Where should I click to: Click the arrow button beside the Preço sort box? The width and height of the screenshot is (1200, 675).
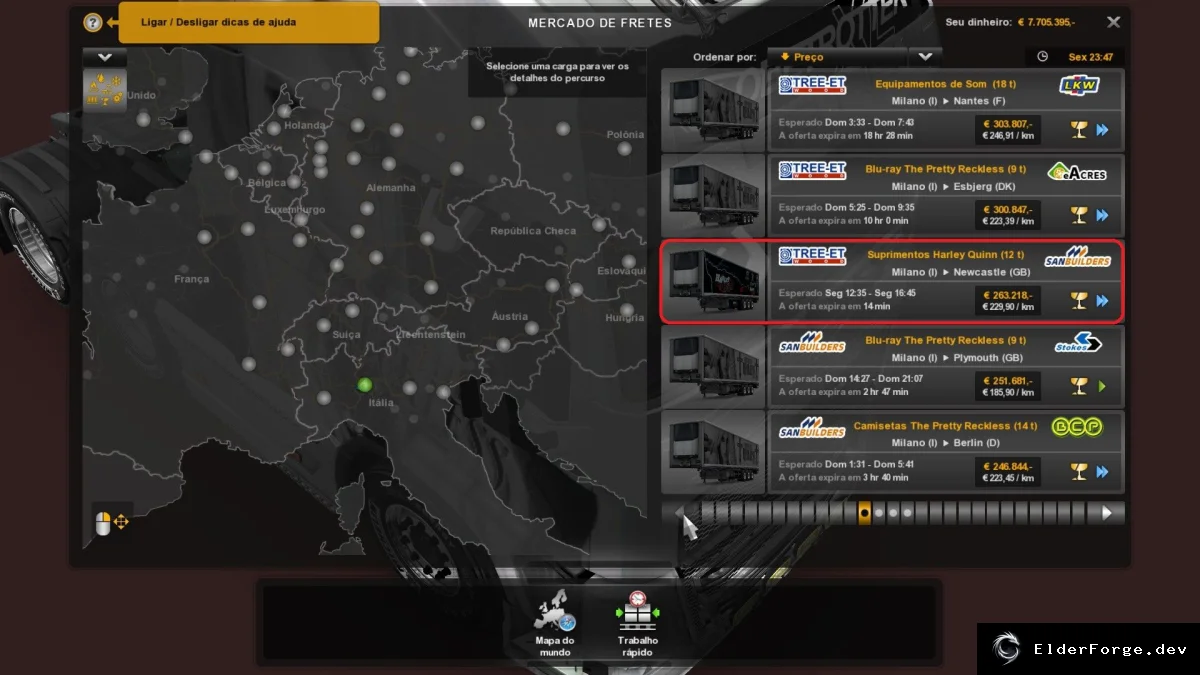click(925, 57)
